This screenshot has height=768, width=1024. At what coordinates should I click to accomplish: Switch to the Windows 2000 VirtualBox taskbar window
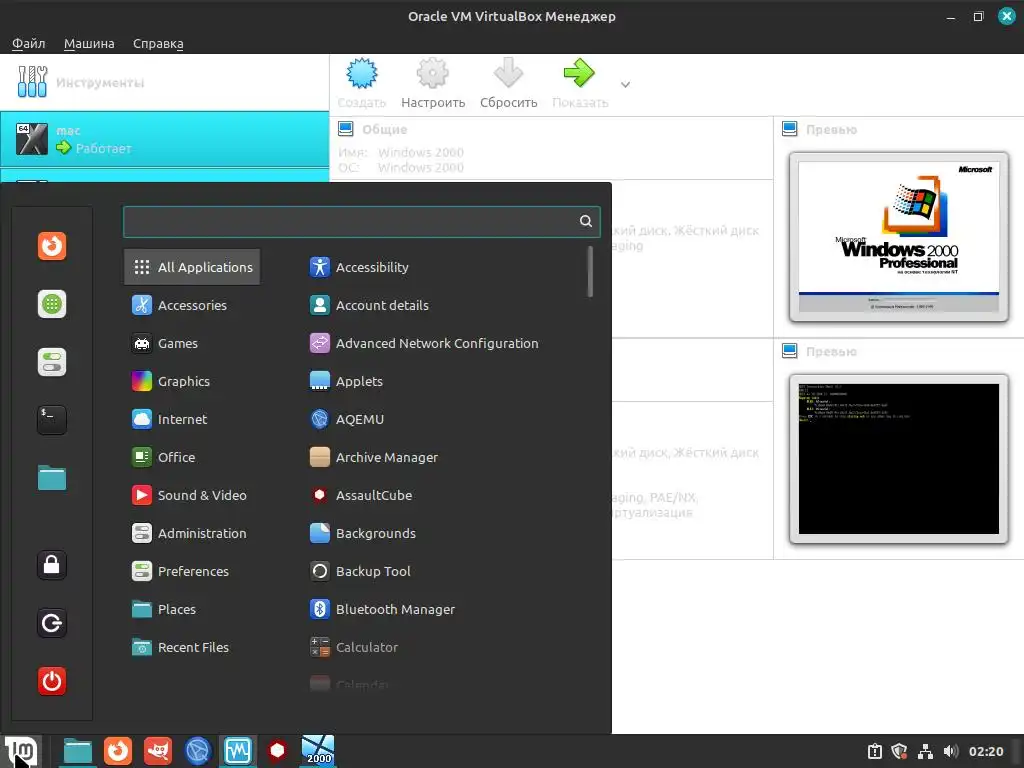(318, 750)
